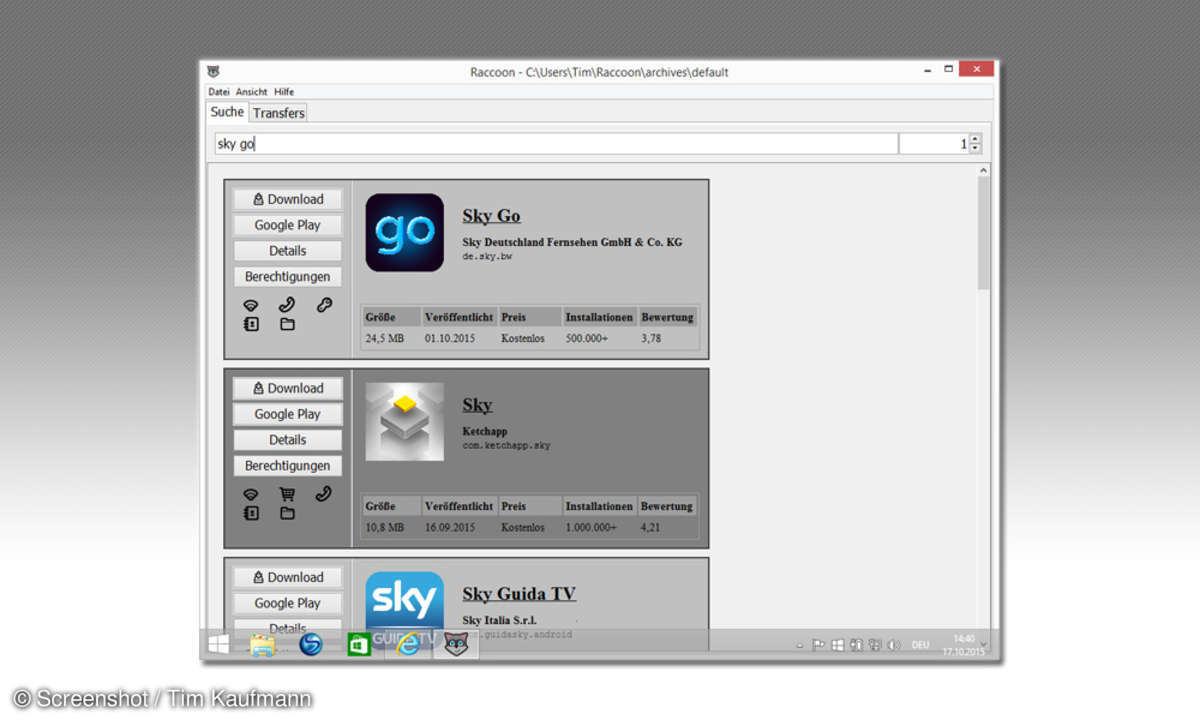The width and height of the screenshot is (1200, 720).
Task: Show Details for Sky Go
Action: pyautogui.click(x=288, y=251)
